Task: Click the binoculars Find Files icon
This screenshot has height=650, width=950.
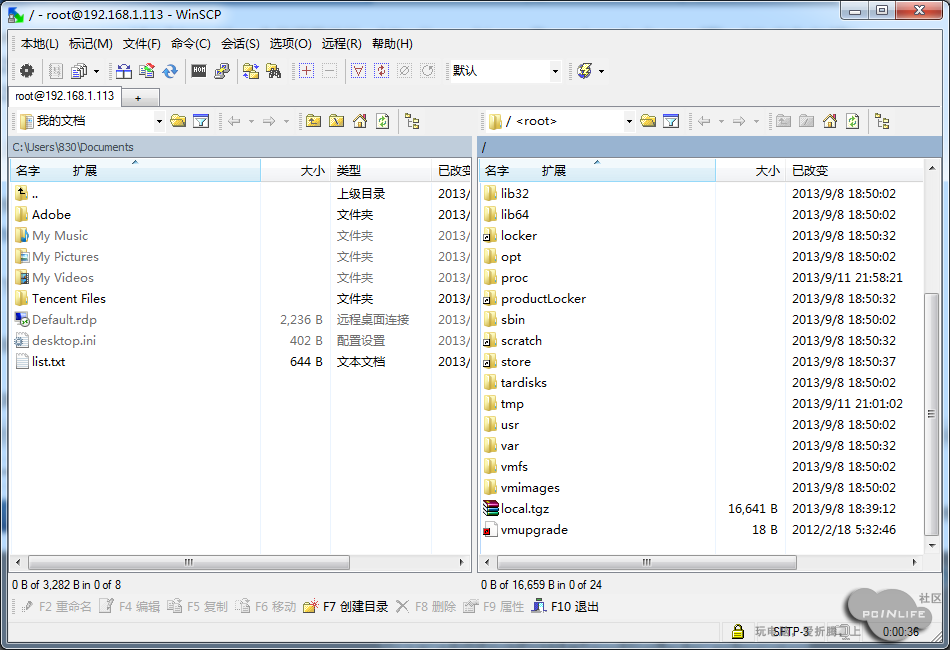Action: click(x=274, y=71)
